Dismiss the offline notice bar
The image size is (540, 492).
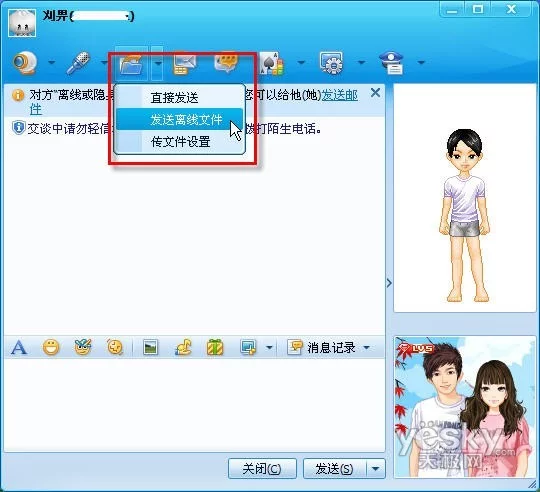375,93
